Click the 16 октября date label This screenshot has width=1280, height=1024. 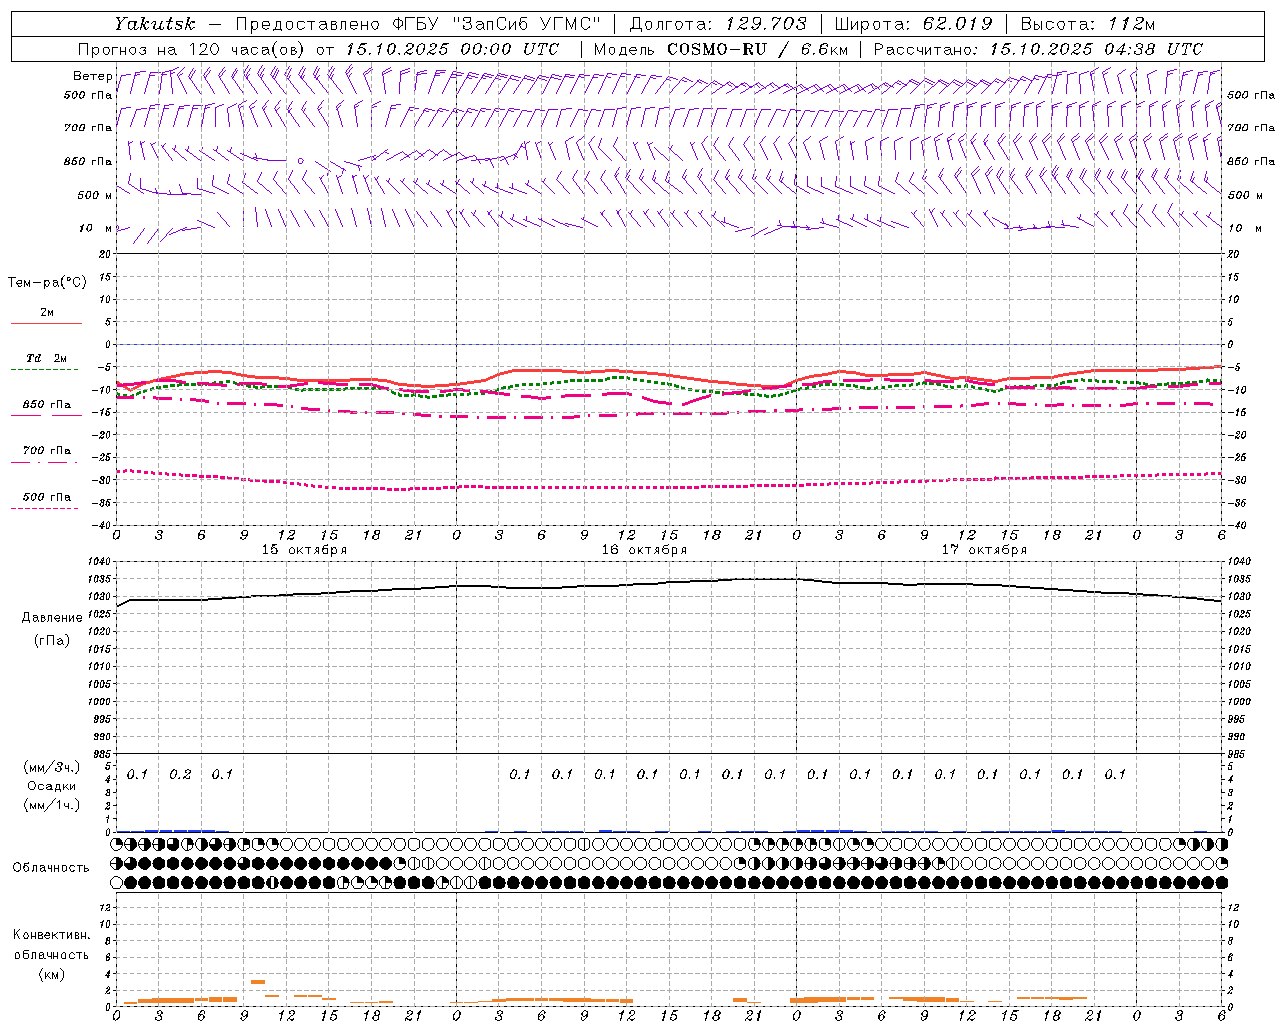[644, 550]
